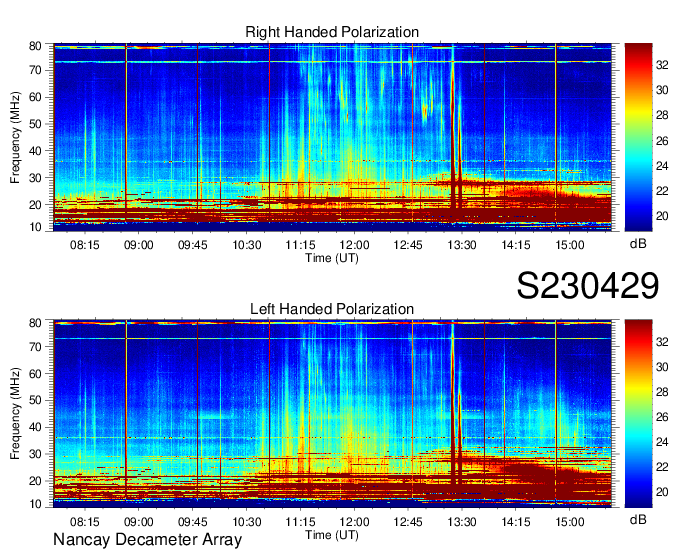Click the "Nancay Decameter Array" caption

click(147, 540)
